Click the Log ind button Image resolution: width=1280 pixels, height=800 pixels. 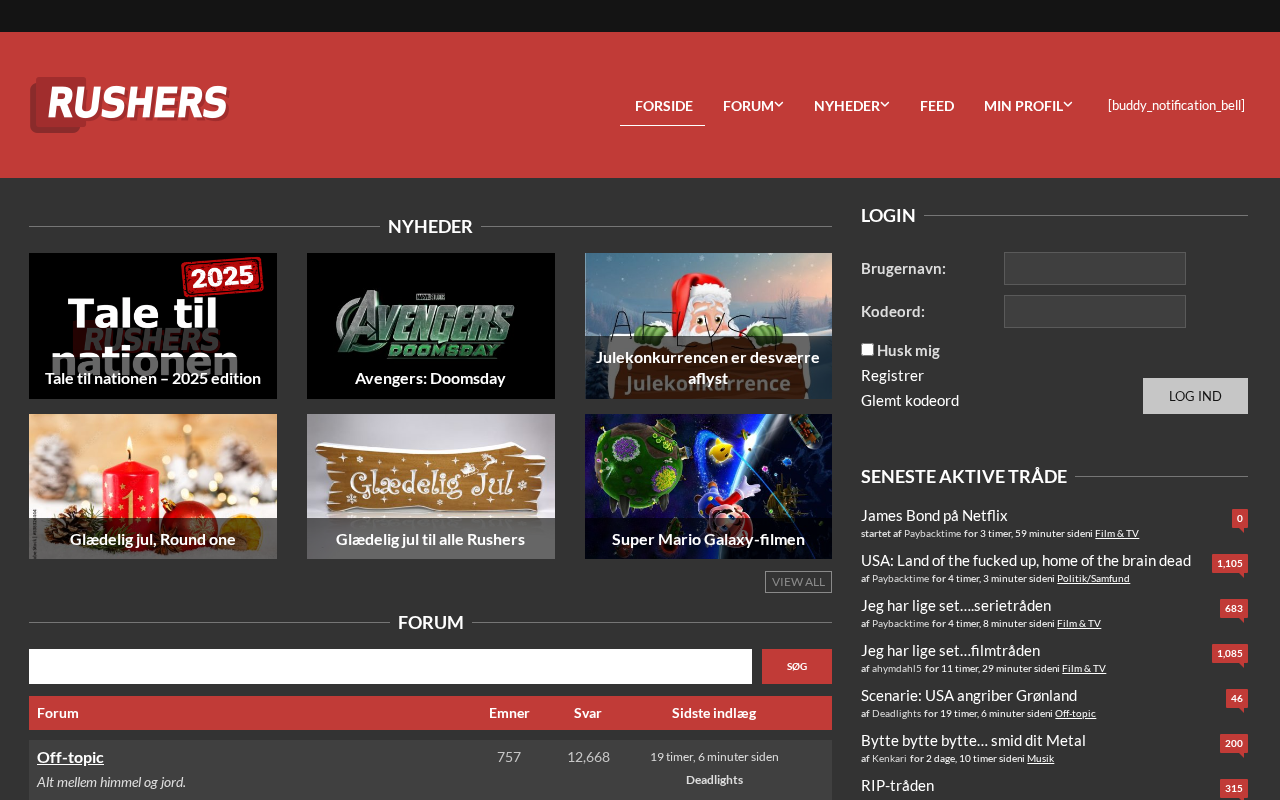tap(1195, 396)
